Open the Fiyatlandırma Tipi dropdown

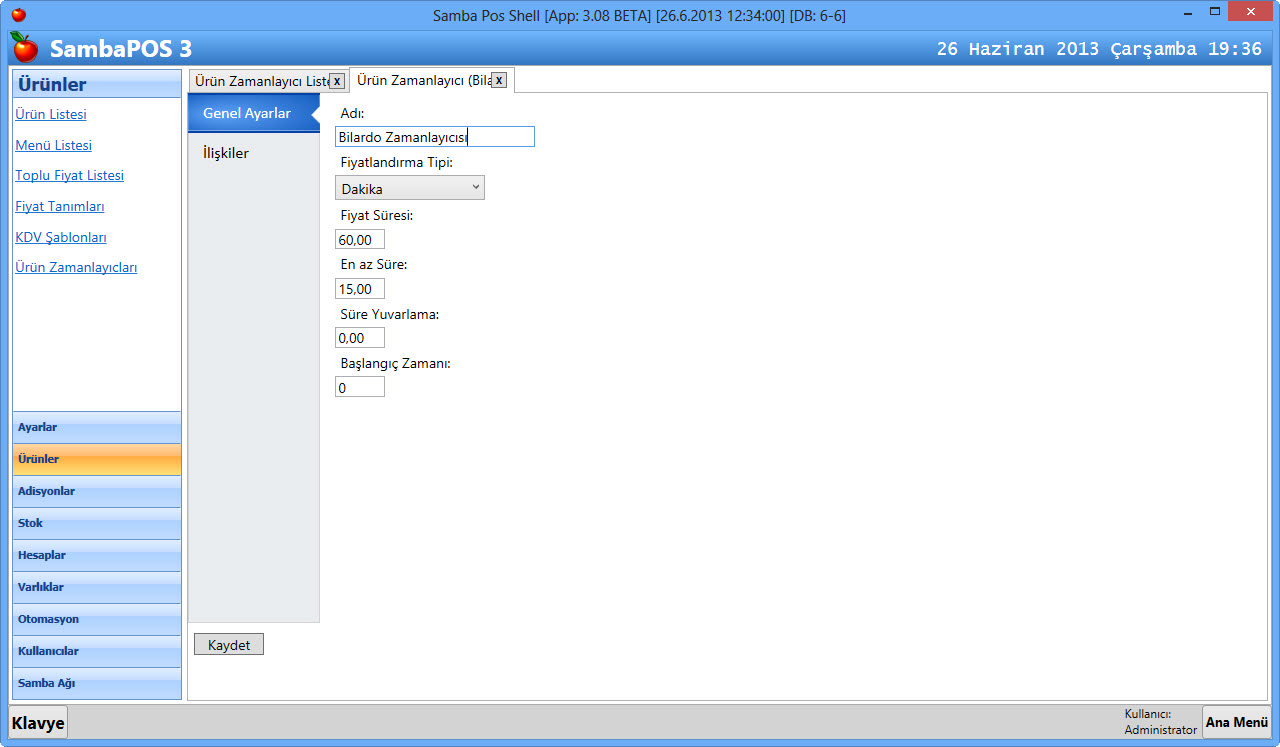tap(409, 188)
